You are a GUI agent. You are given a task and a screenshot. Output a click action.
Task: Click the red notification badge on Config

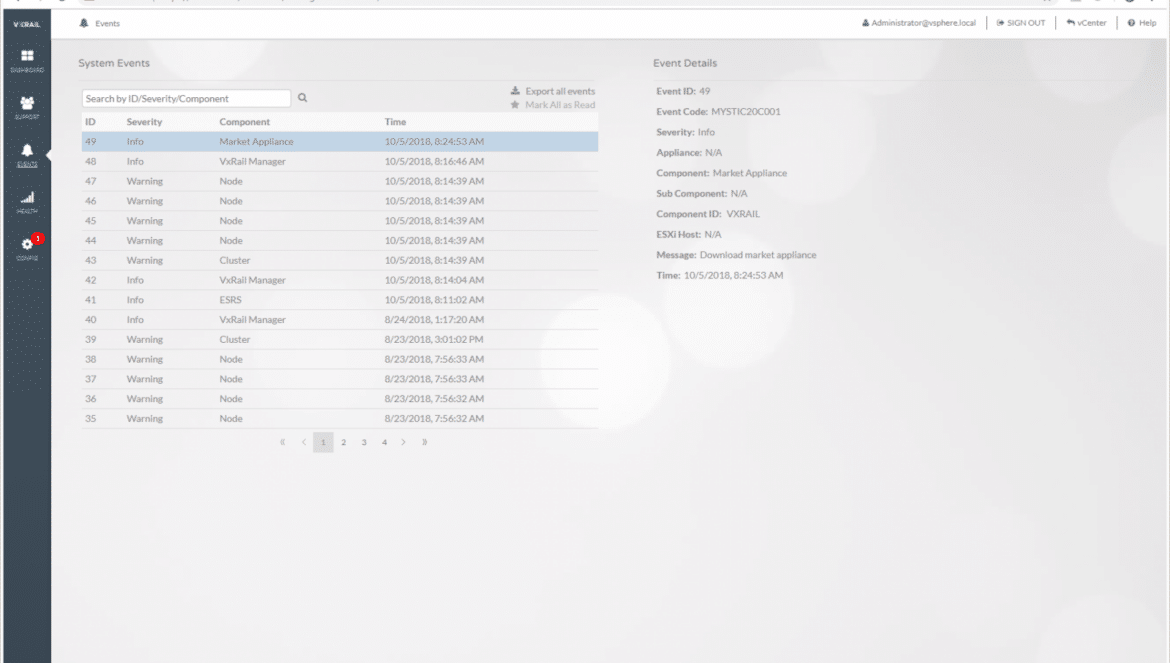[x=38, y=239]
